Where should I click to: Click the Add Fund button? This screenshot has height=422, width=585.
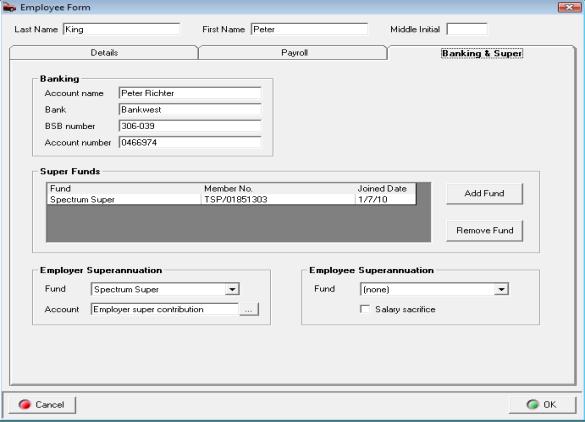pos(484,193)
